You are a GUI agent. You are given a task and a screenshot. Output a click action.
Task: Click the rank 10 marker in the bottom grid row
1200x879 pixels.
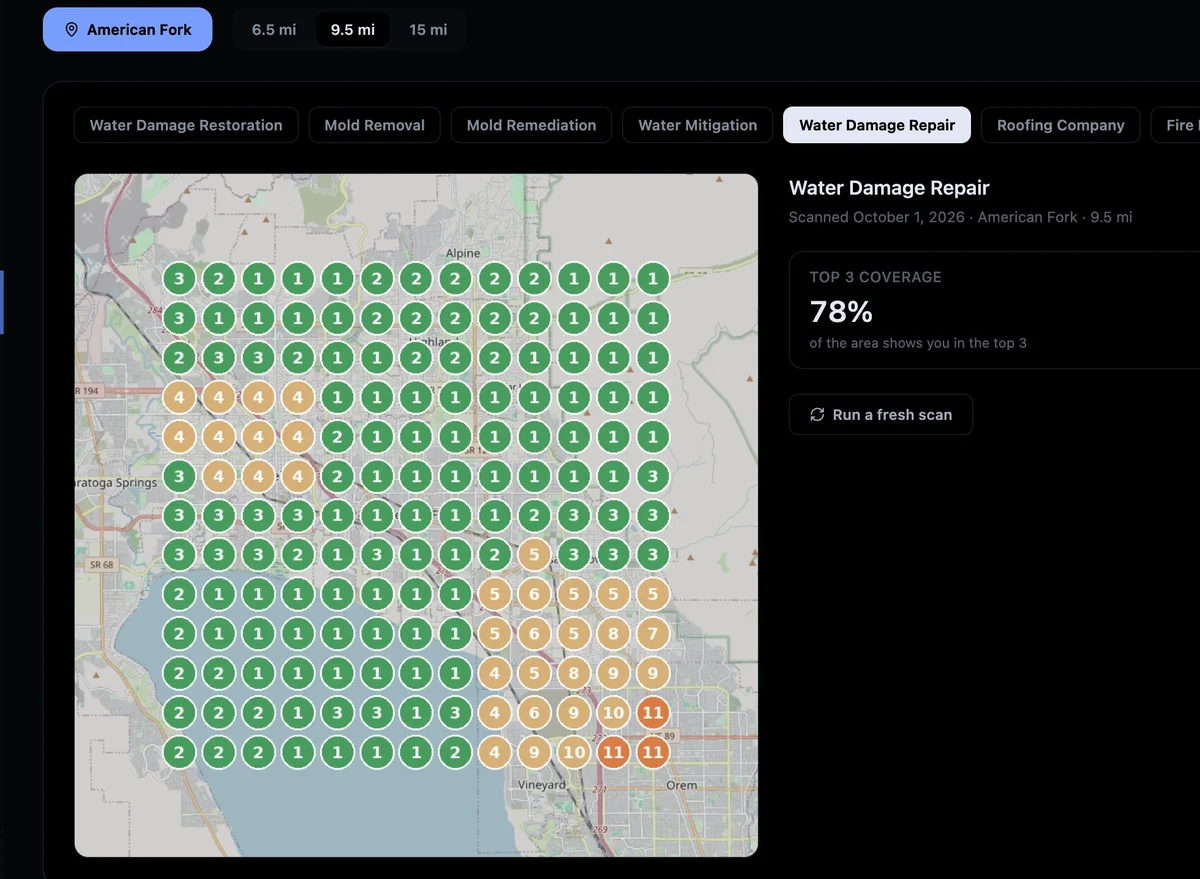[573, 752]
